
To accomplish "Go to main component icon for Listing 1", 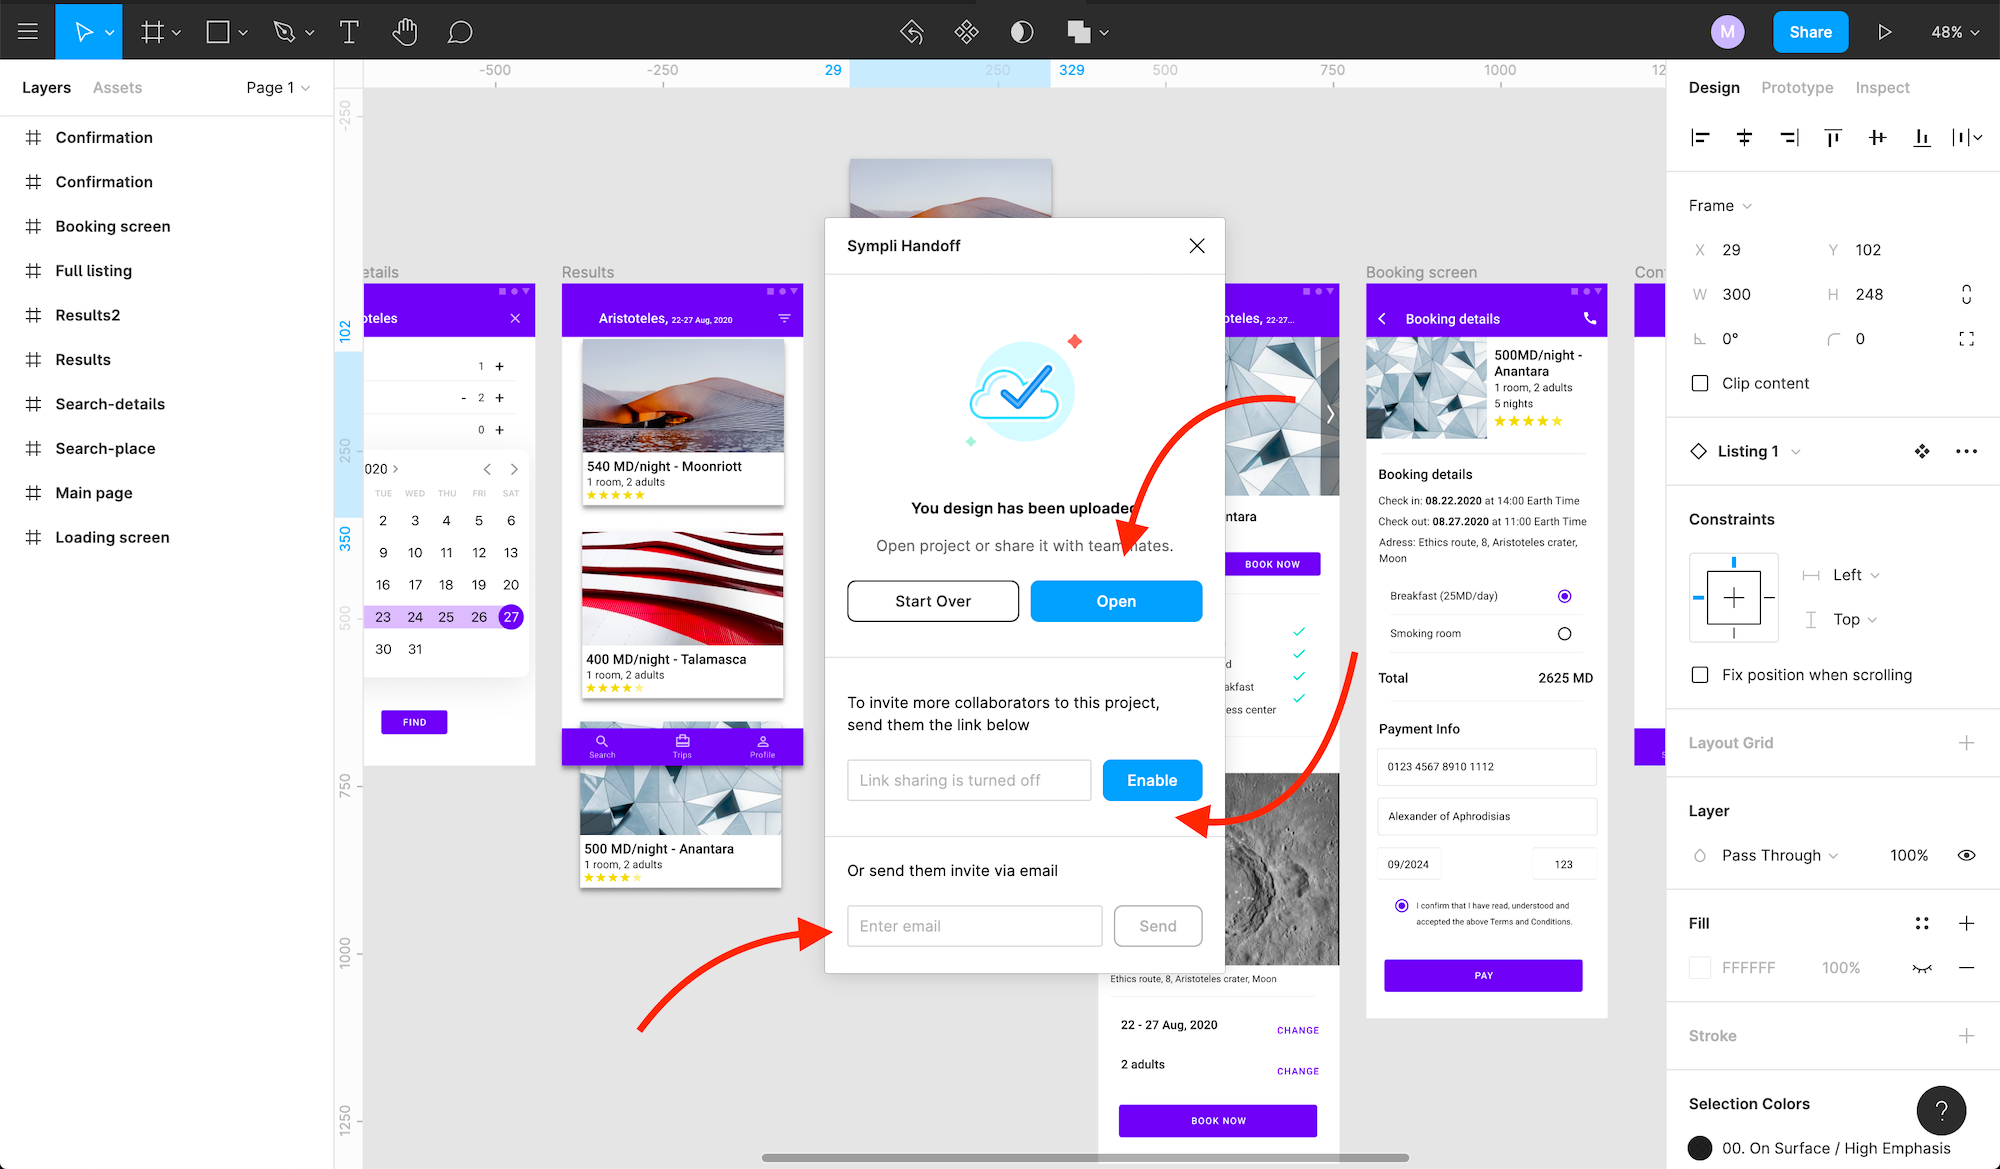I will pyautogui.click(x=1922, y=452).
